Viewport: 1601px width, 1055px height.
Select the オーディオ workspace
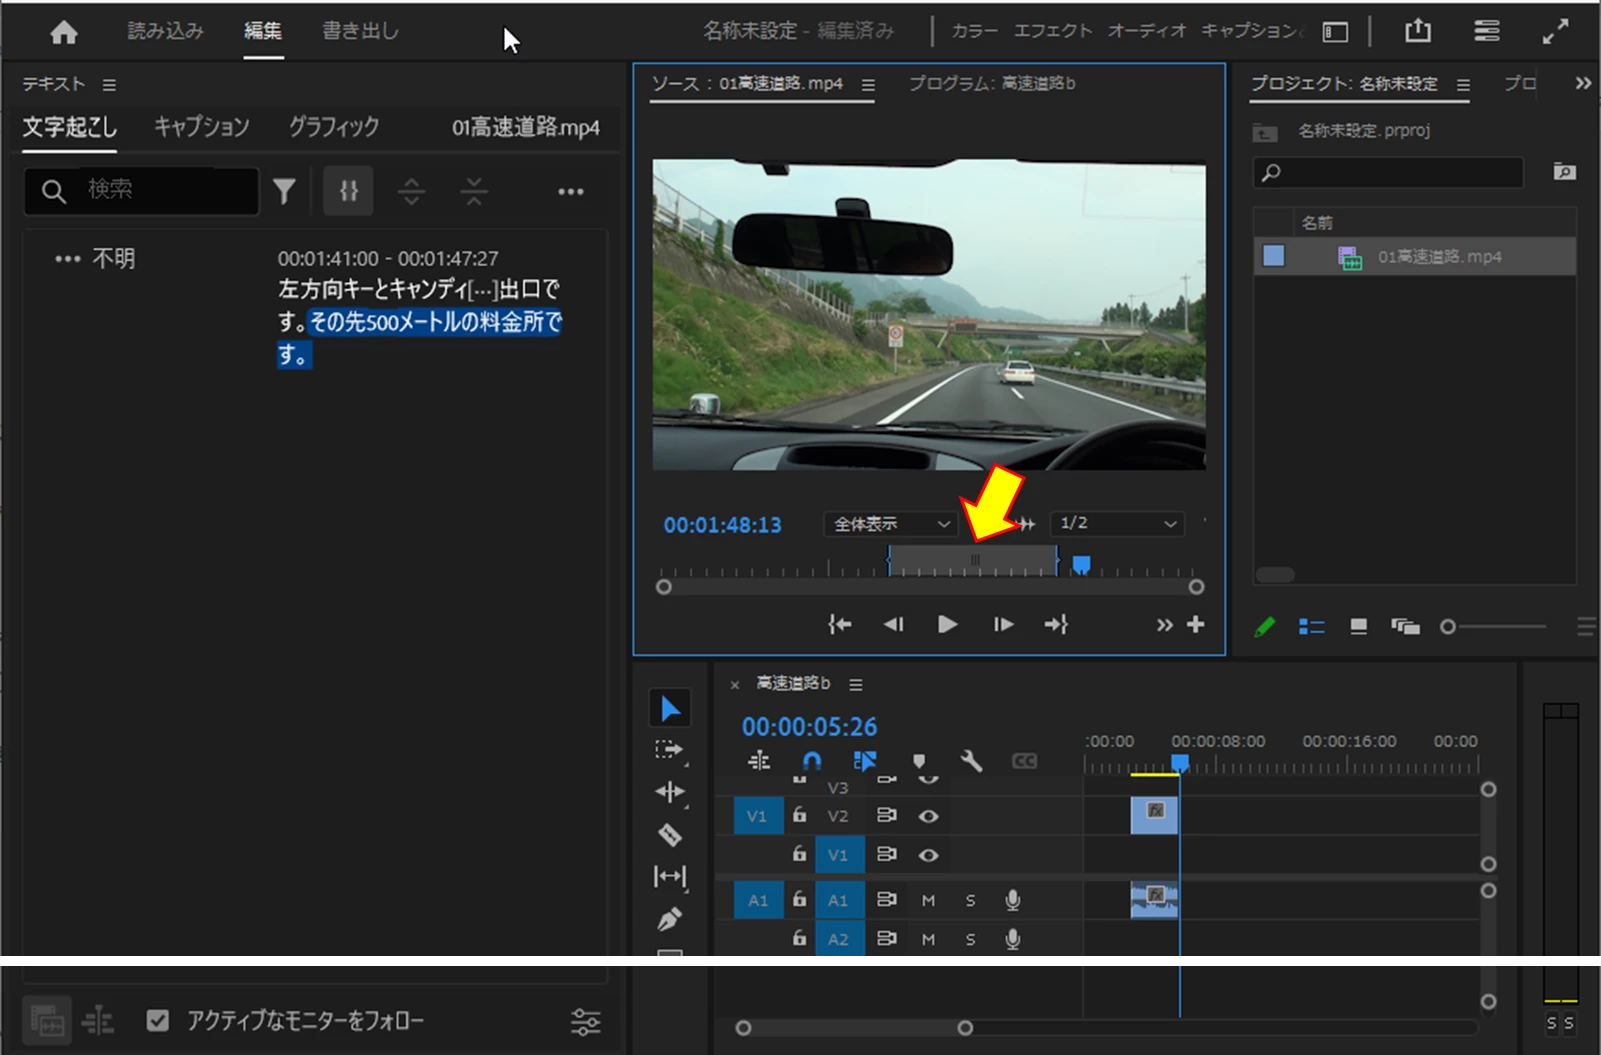1147,31
